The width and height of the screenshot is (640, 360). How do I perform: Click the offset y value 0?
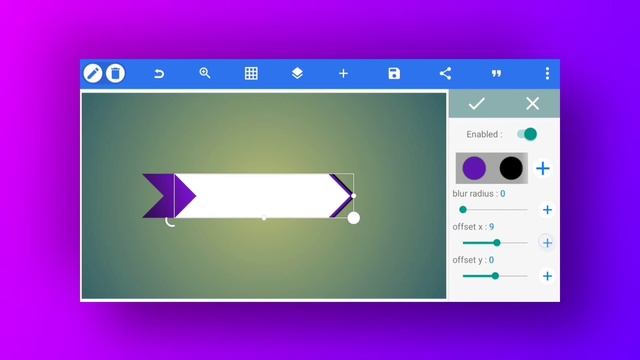(x=491, y=260)
